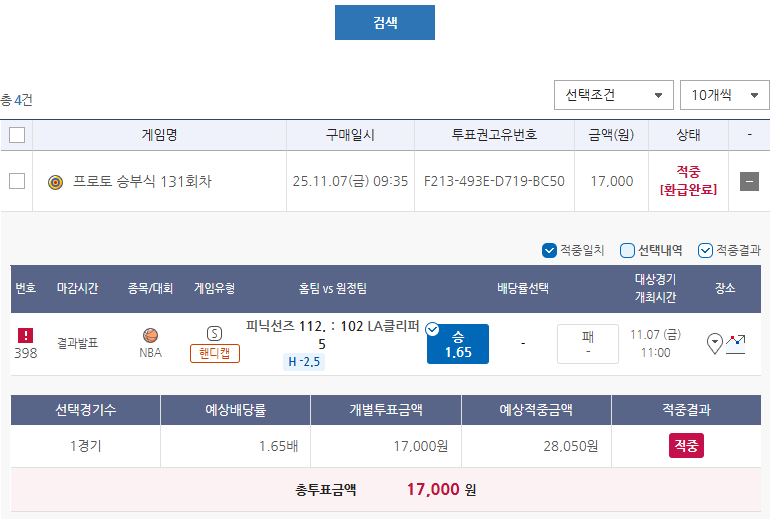Click the Proto target game icon
The width and height of the screenshot is (774, 519).
click(x=55, y=182)
